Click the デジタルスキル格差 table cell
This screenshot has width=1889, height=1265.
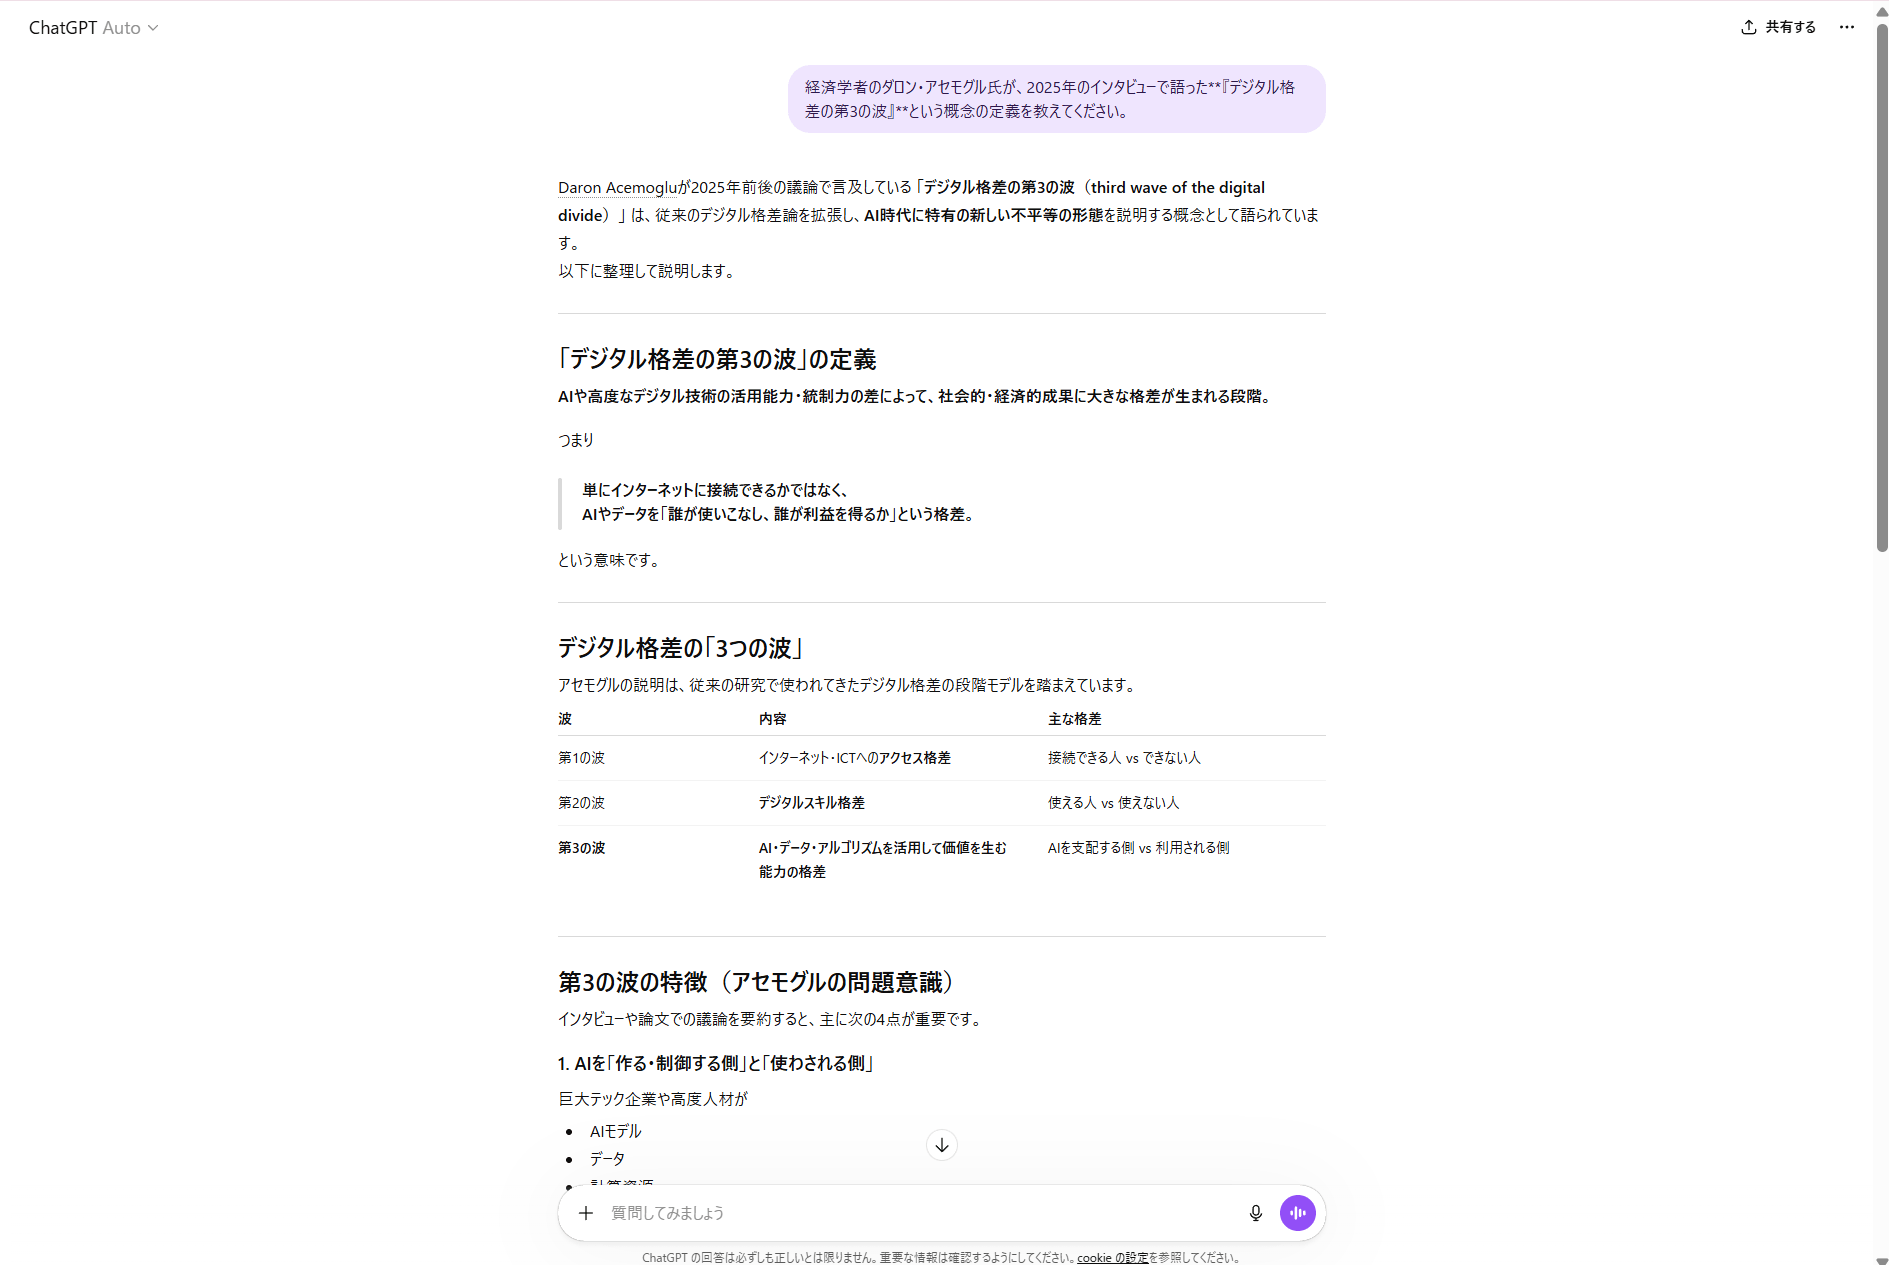pyautogui.click(x=811, y=803)
